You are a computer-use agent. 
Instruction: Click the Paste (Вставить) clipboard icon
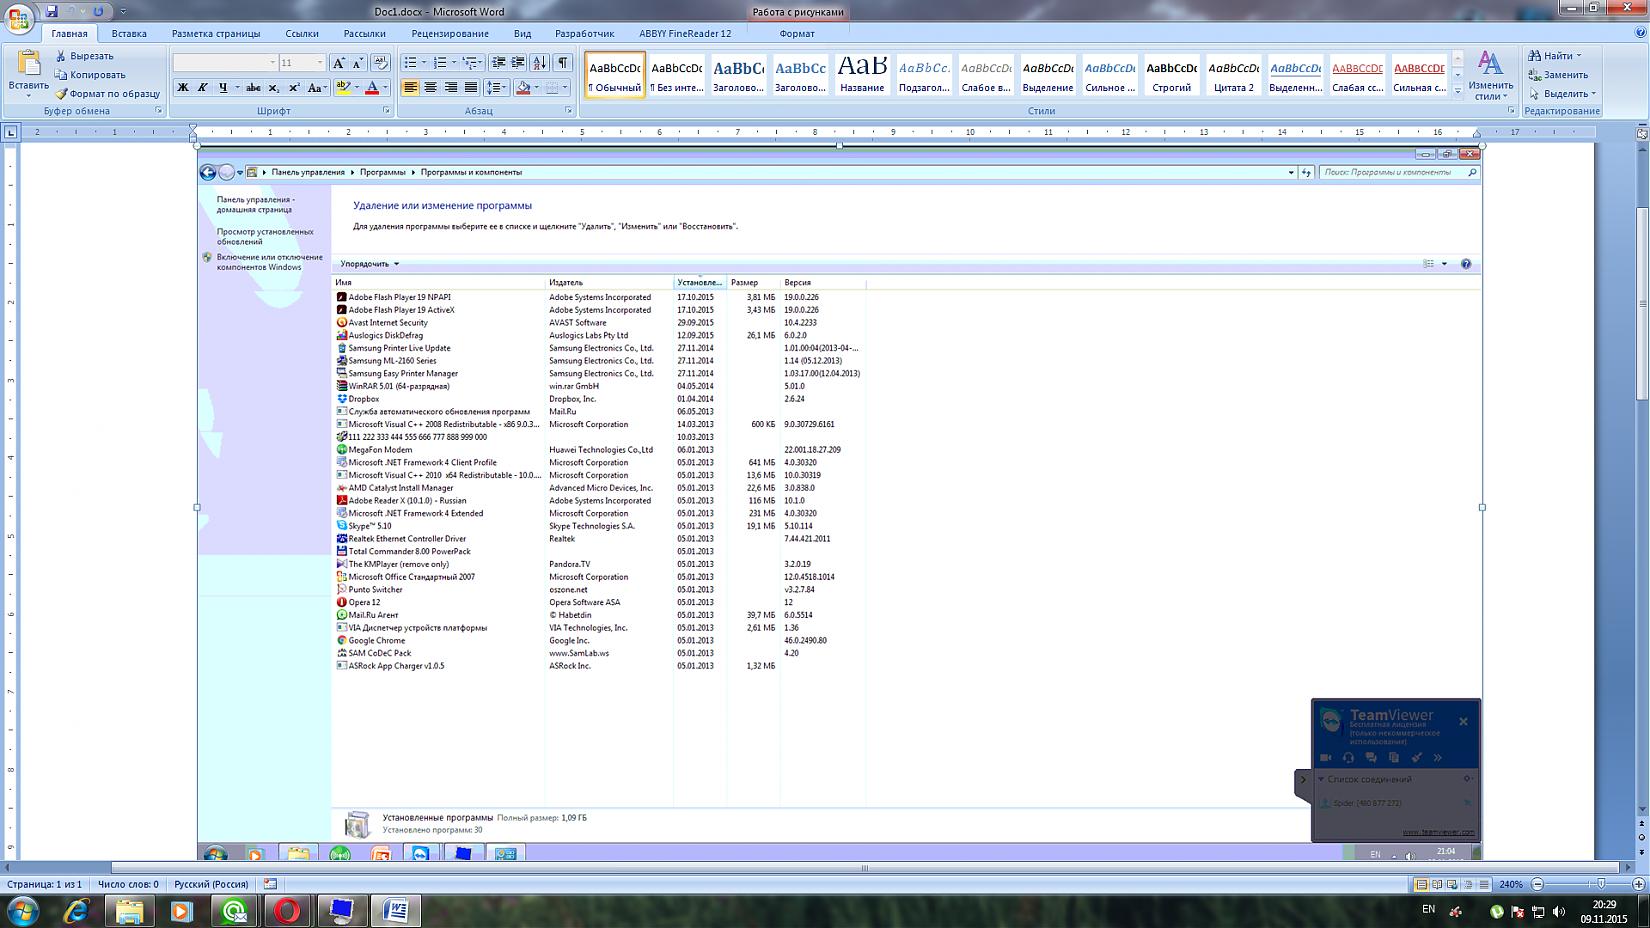pos(28,66)
